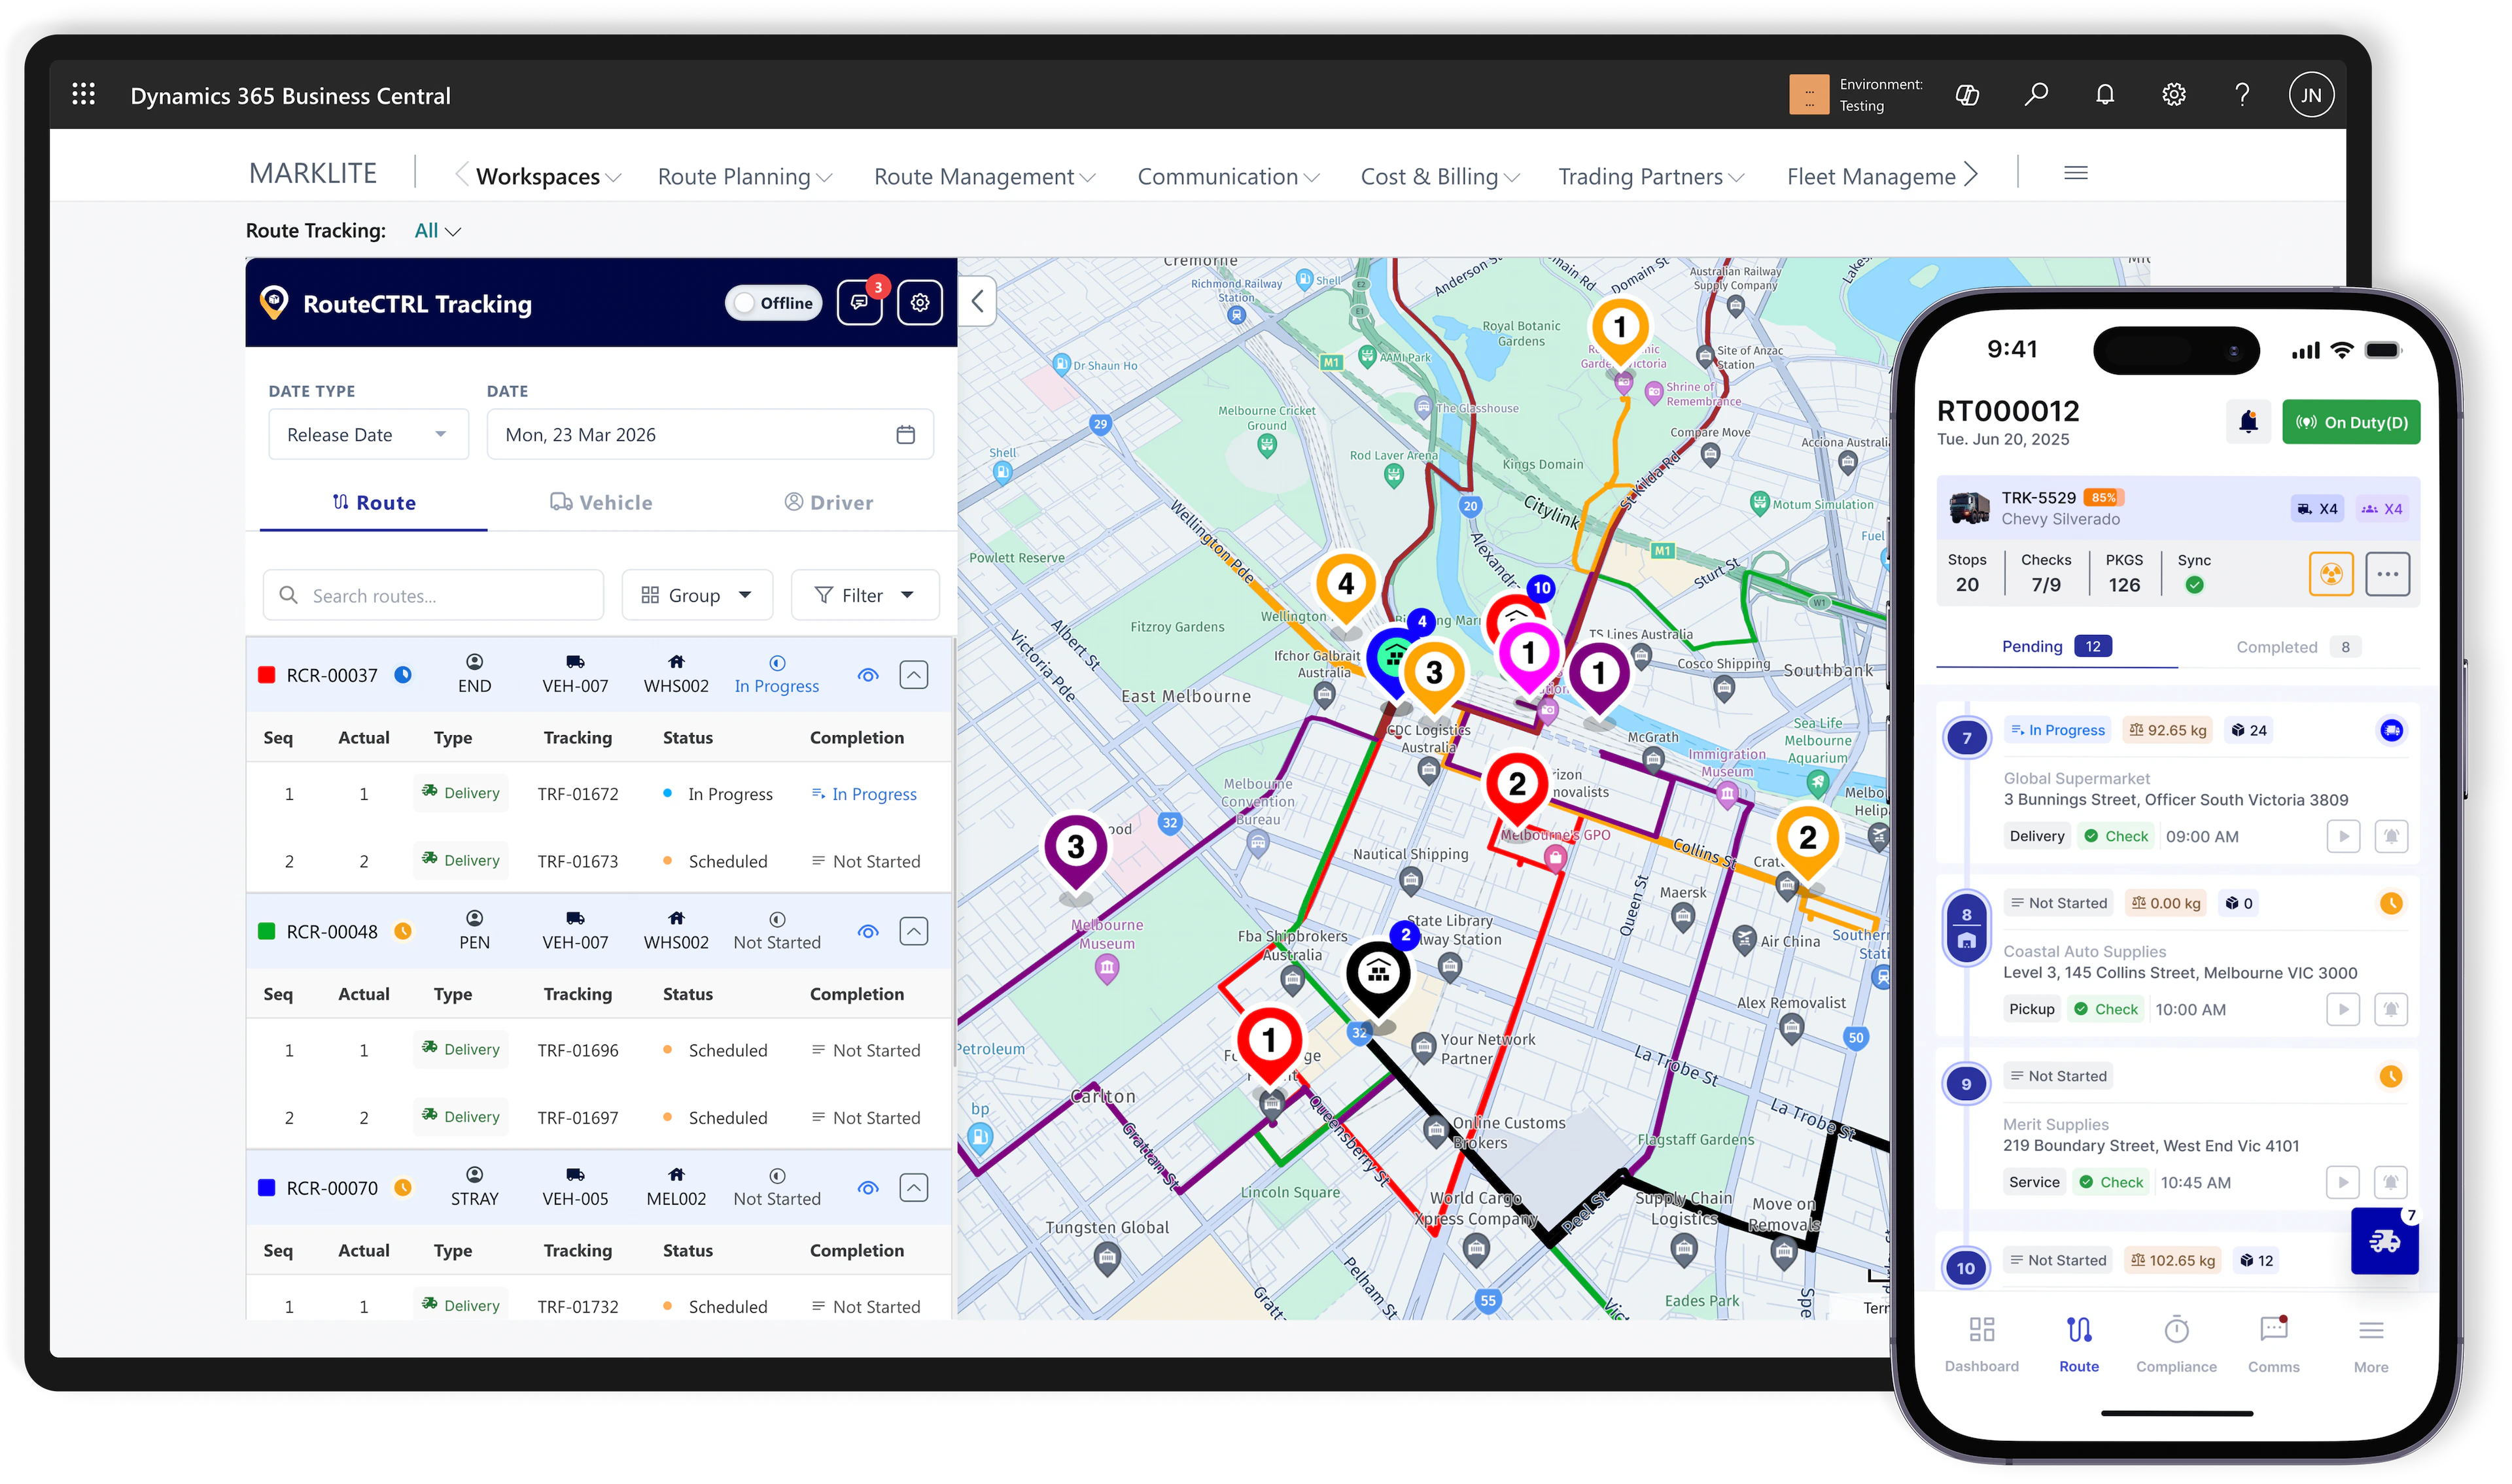This screenshot has width=2512, height=1484.
Task: Tap the blue floating truck button
Action: [x=2385, y=1241]
